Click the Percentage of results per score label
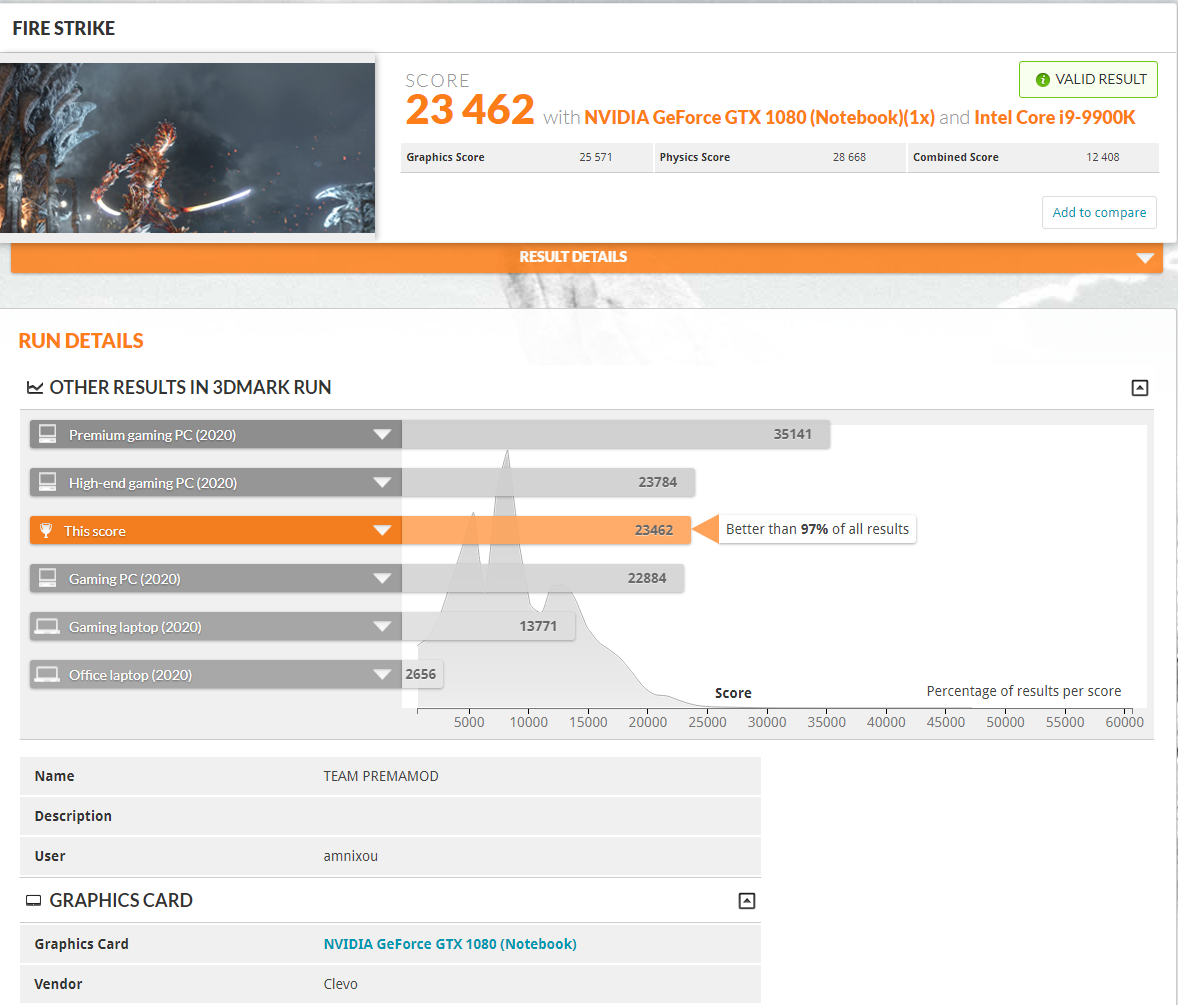This screenshot has width=1178, height=1005. [x=1023, y=692]
